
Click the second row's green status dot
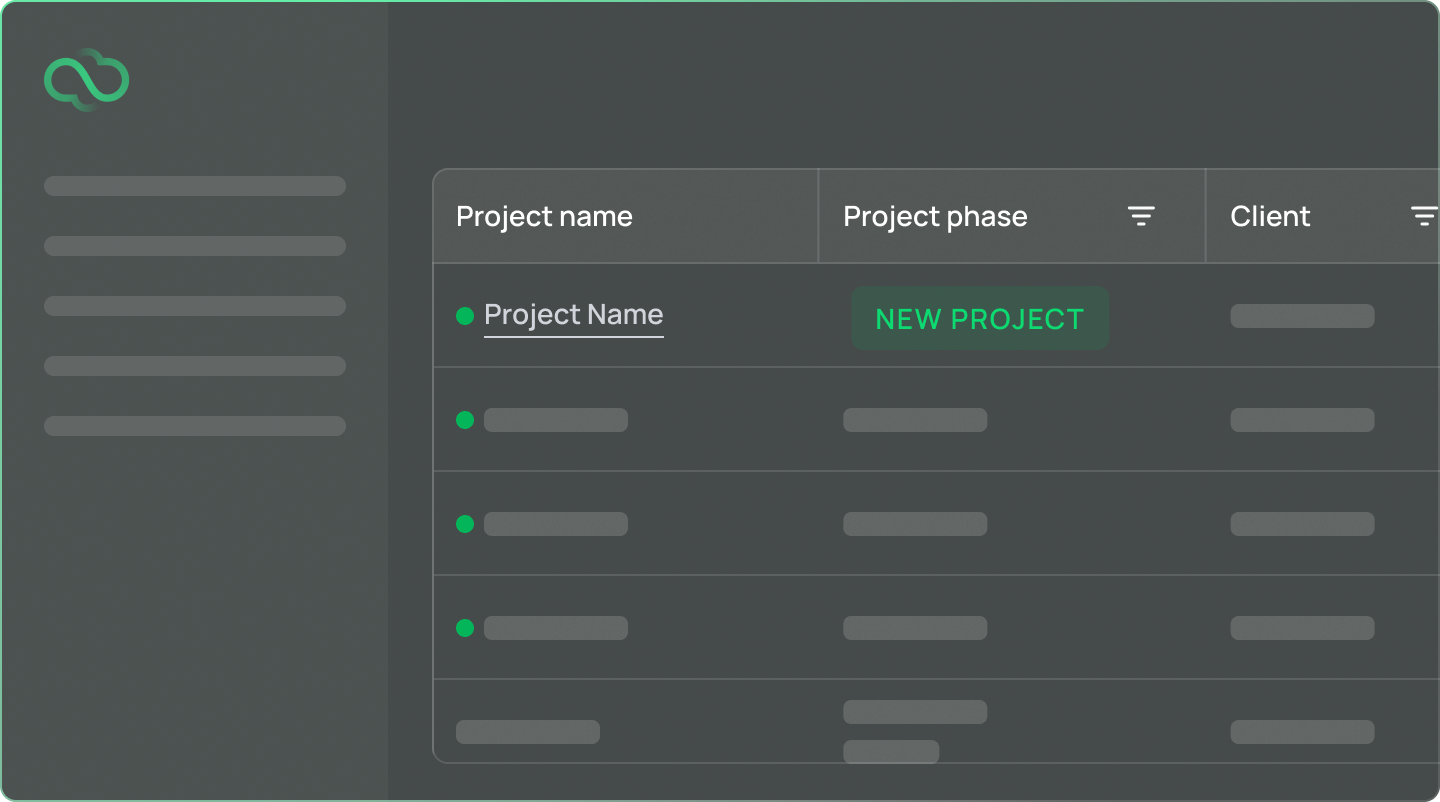pos(465,420)
